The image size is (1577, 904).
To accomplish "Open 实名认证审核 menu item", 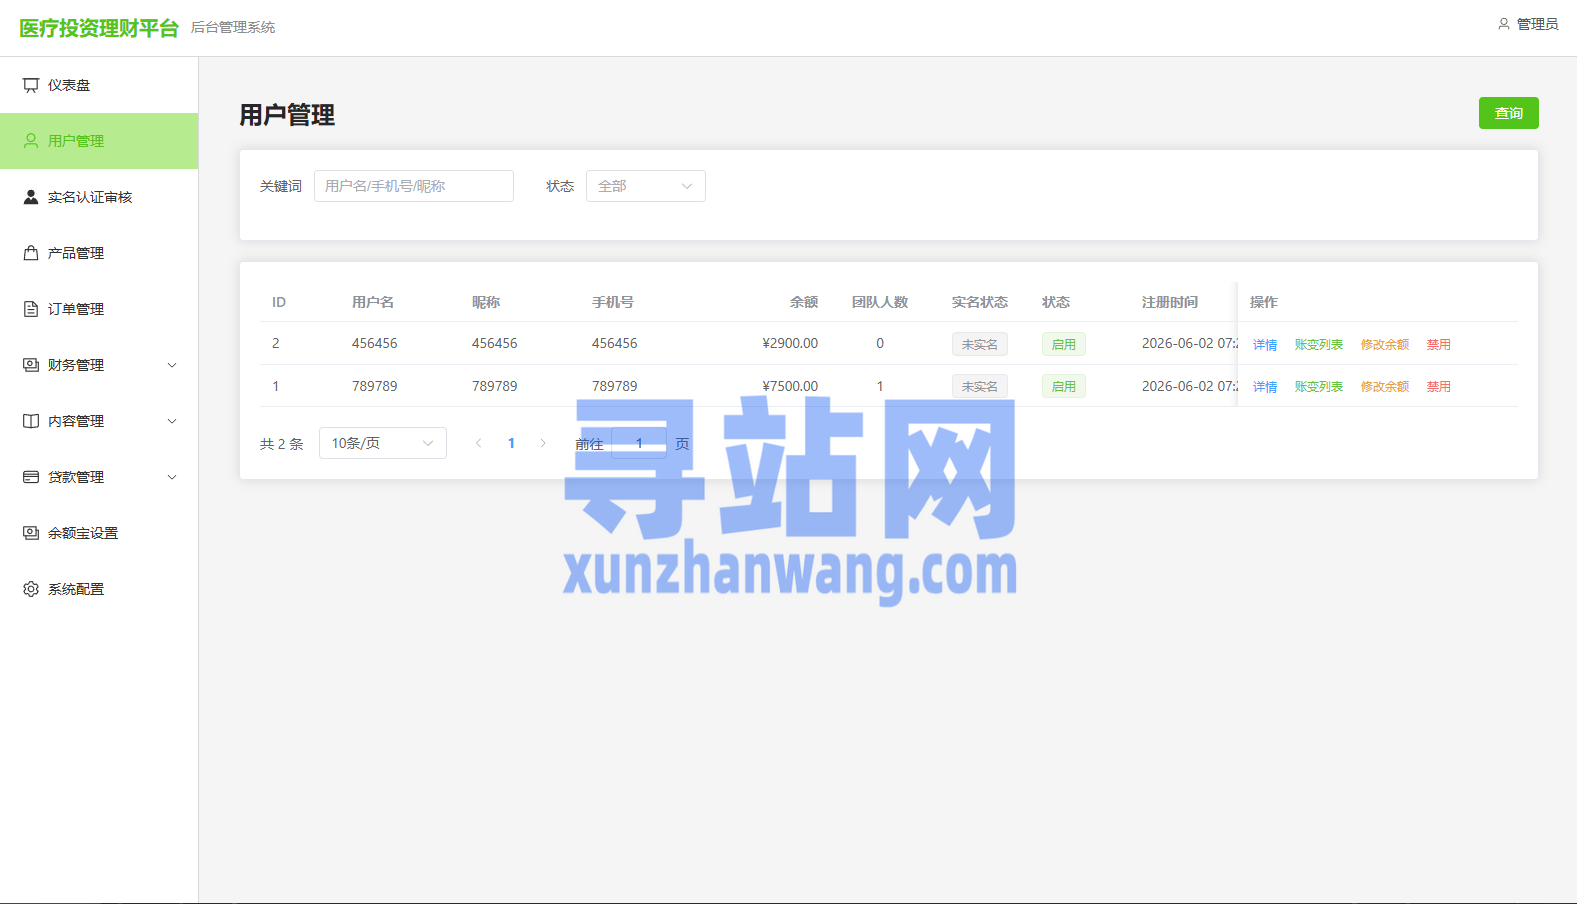I will click(99, 197).
